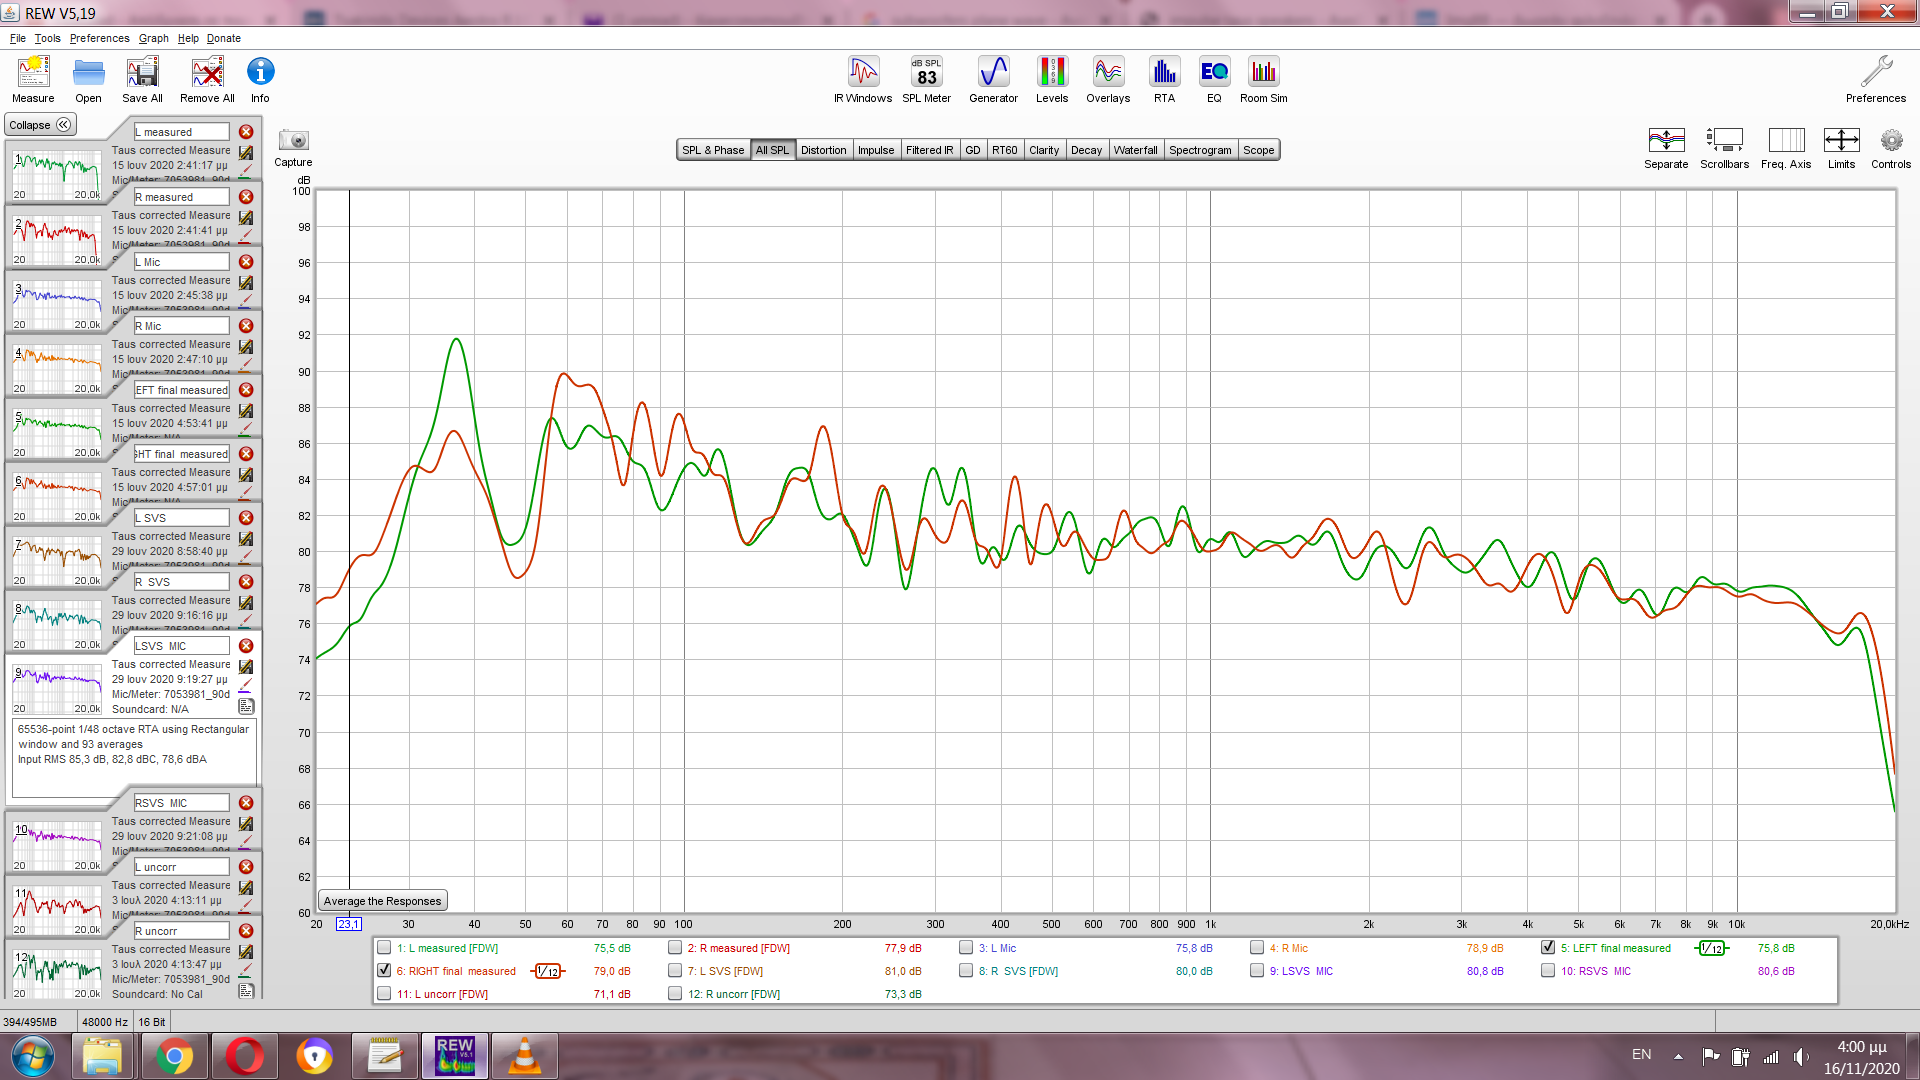Enable the L measured trace checkbox
This screenshot has width=1920, height=1080.
384,948
